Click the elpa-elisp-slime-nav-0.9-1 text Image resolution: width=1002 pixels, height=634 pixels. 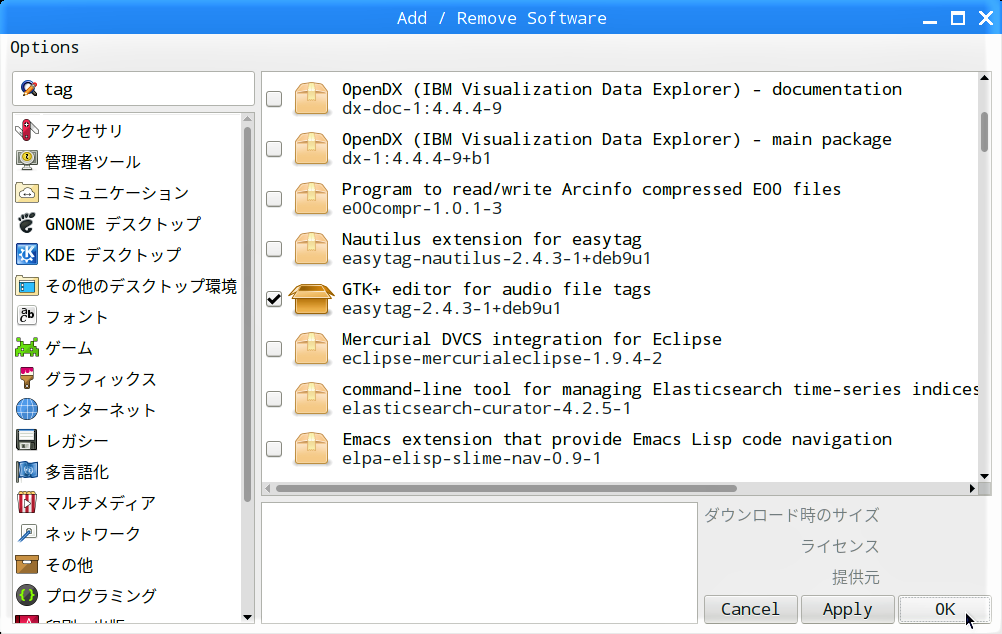(472, 458)
